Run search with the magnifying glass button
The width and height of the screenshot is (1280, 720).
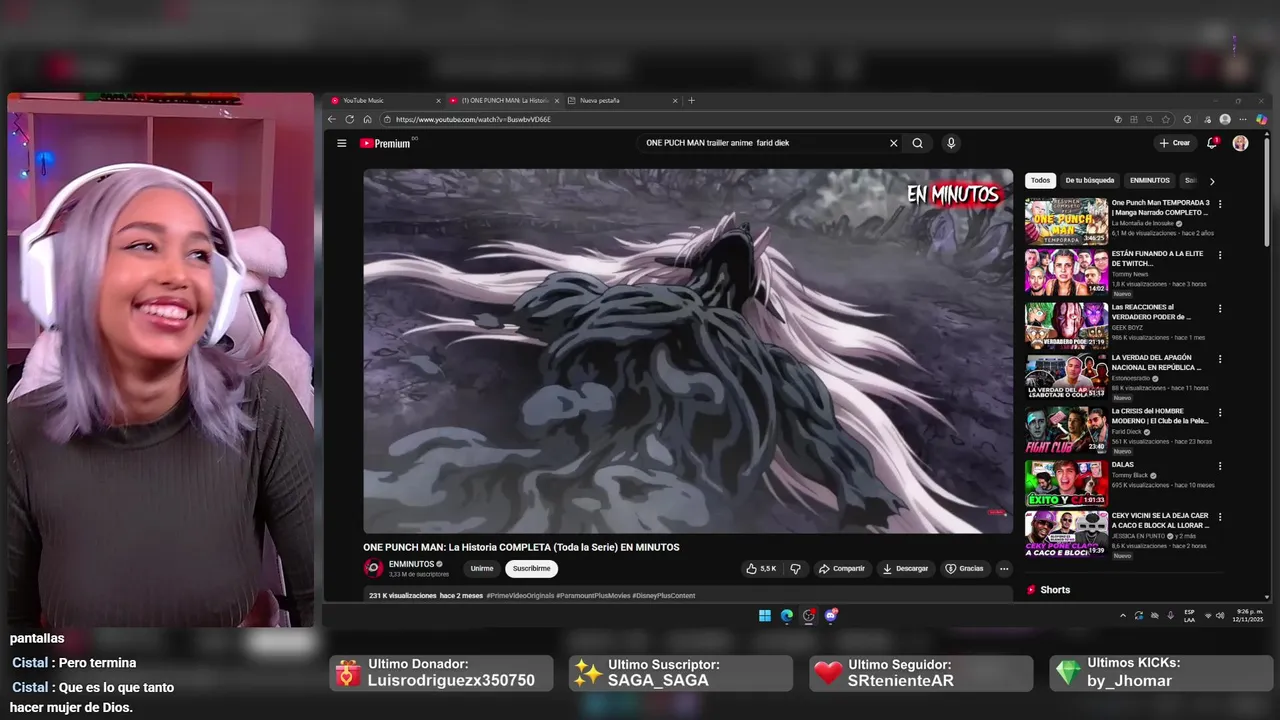coord(917,143)
